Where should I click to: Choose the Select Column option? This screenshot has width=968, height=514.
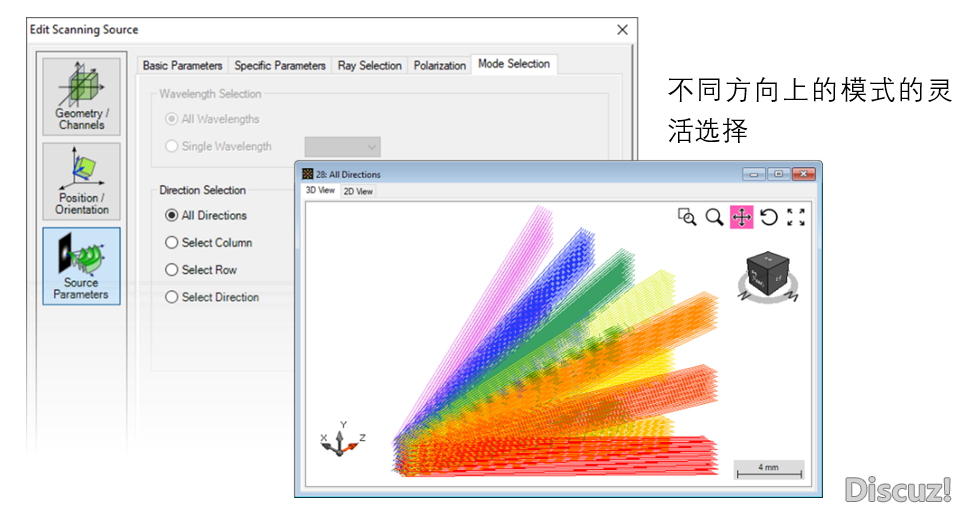click(x=172, y=243)
